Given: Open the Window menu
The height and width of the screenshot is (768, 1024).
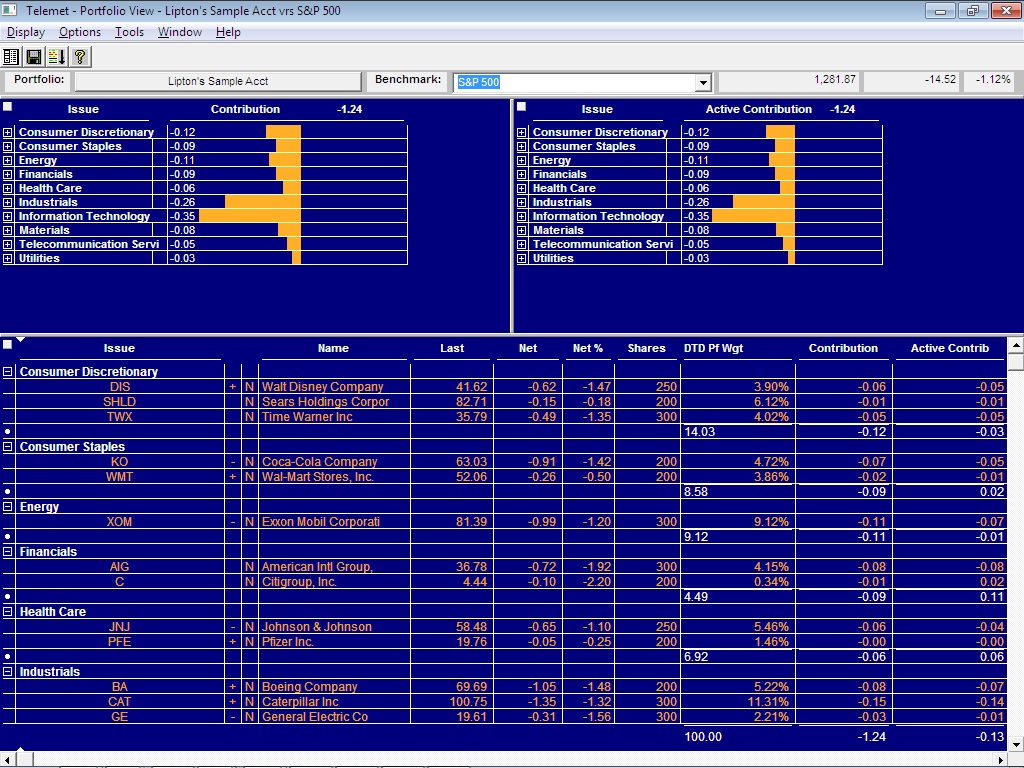Looking at the screenshot, I should coord(180,32).
